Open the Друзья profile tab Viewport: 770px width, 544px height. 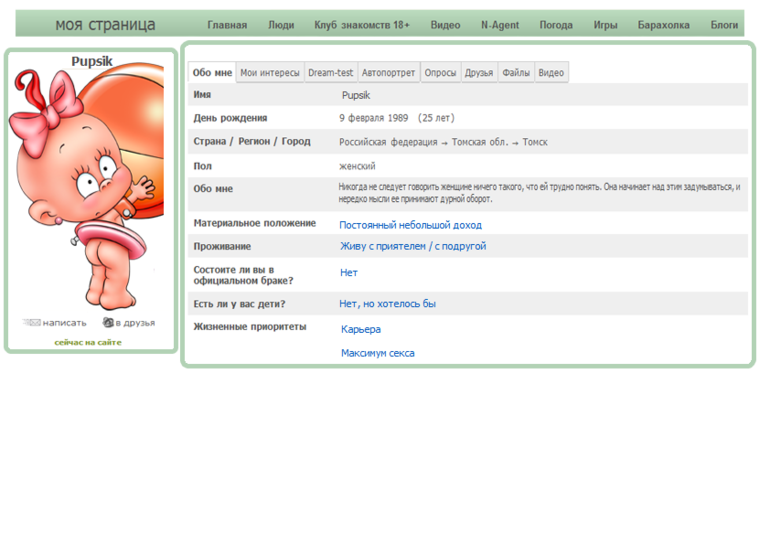tap(479, 73)
